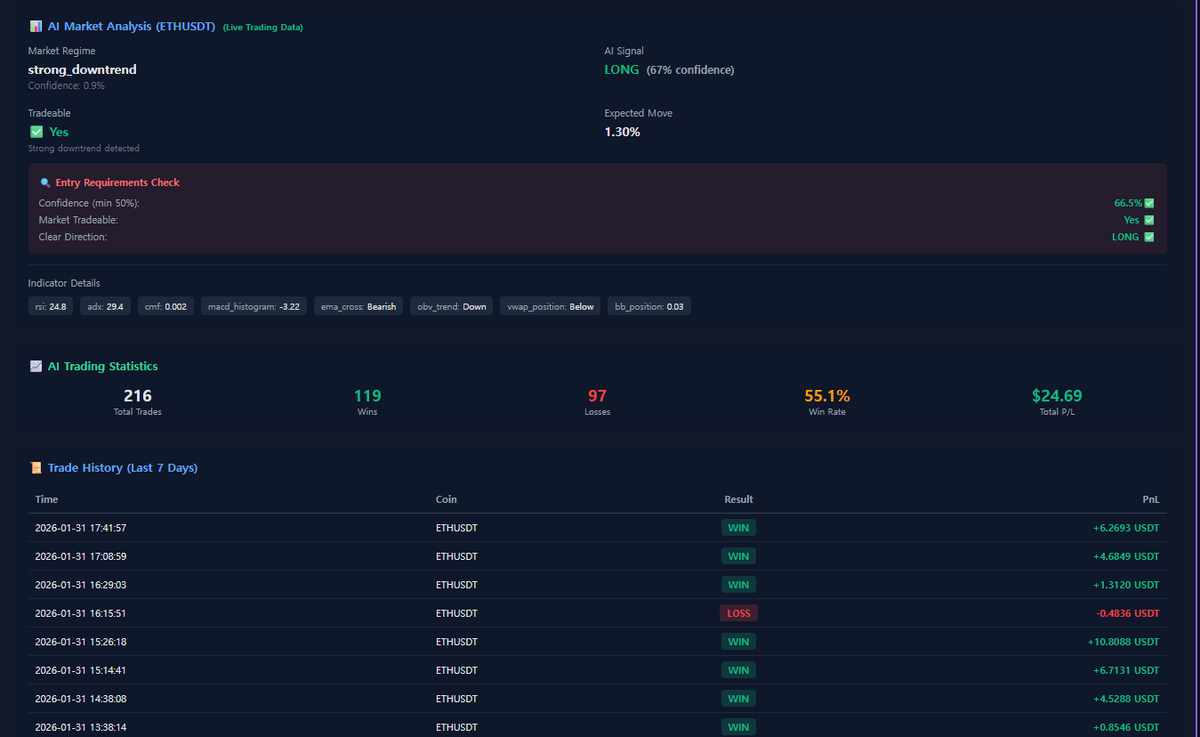1200x737 pixels.
Task: Click the WIN badge for the 17:08:59 trade
Action: [739, 556]
